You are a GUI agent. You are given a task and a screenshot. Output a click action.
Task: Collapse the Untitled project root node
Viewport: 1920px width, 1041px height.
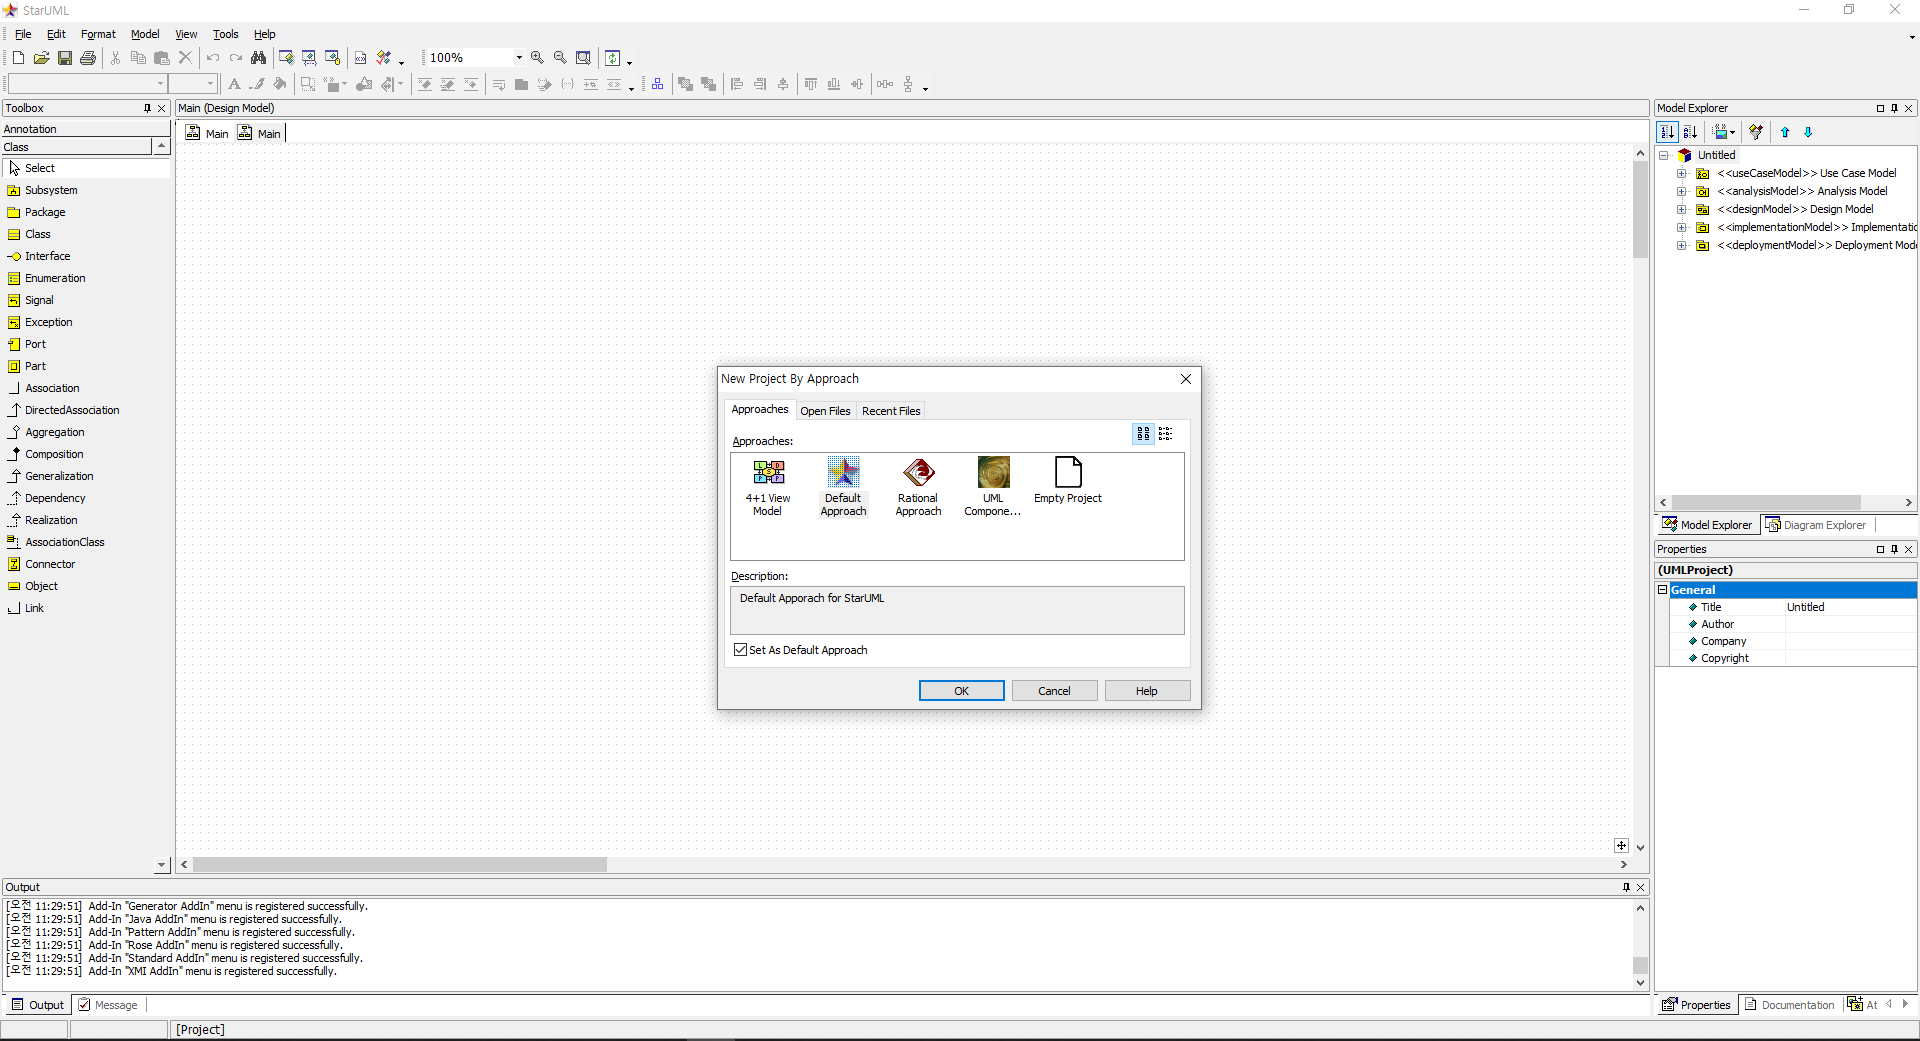(1664, 156)
